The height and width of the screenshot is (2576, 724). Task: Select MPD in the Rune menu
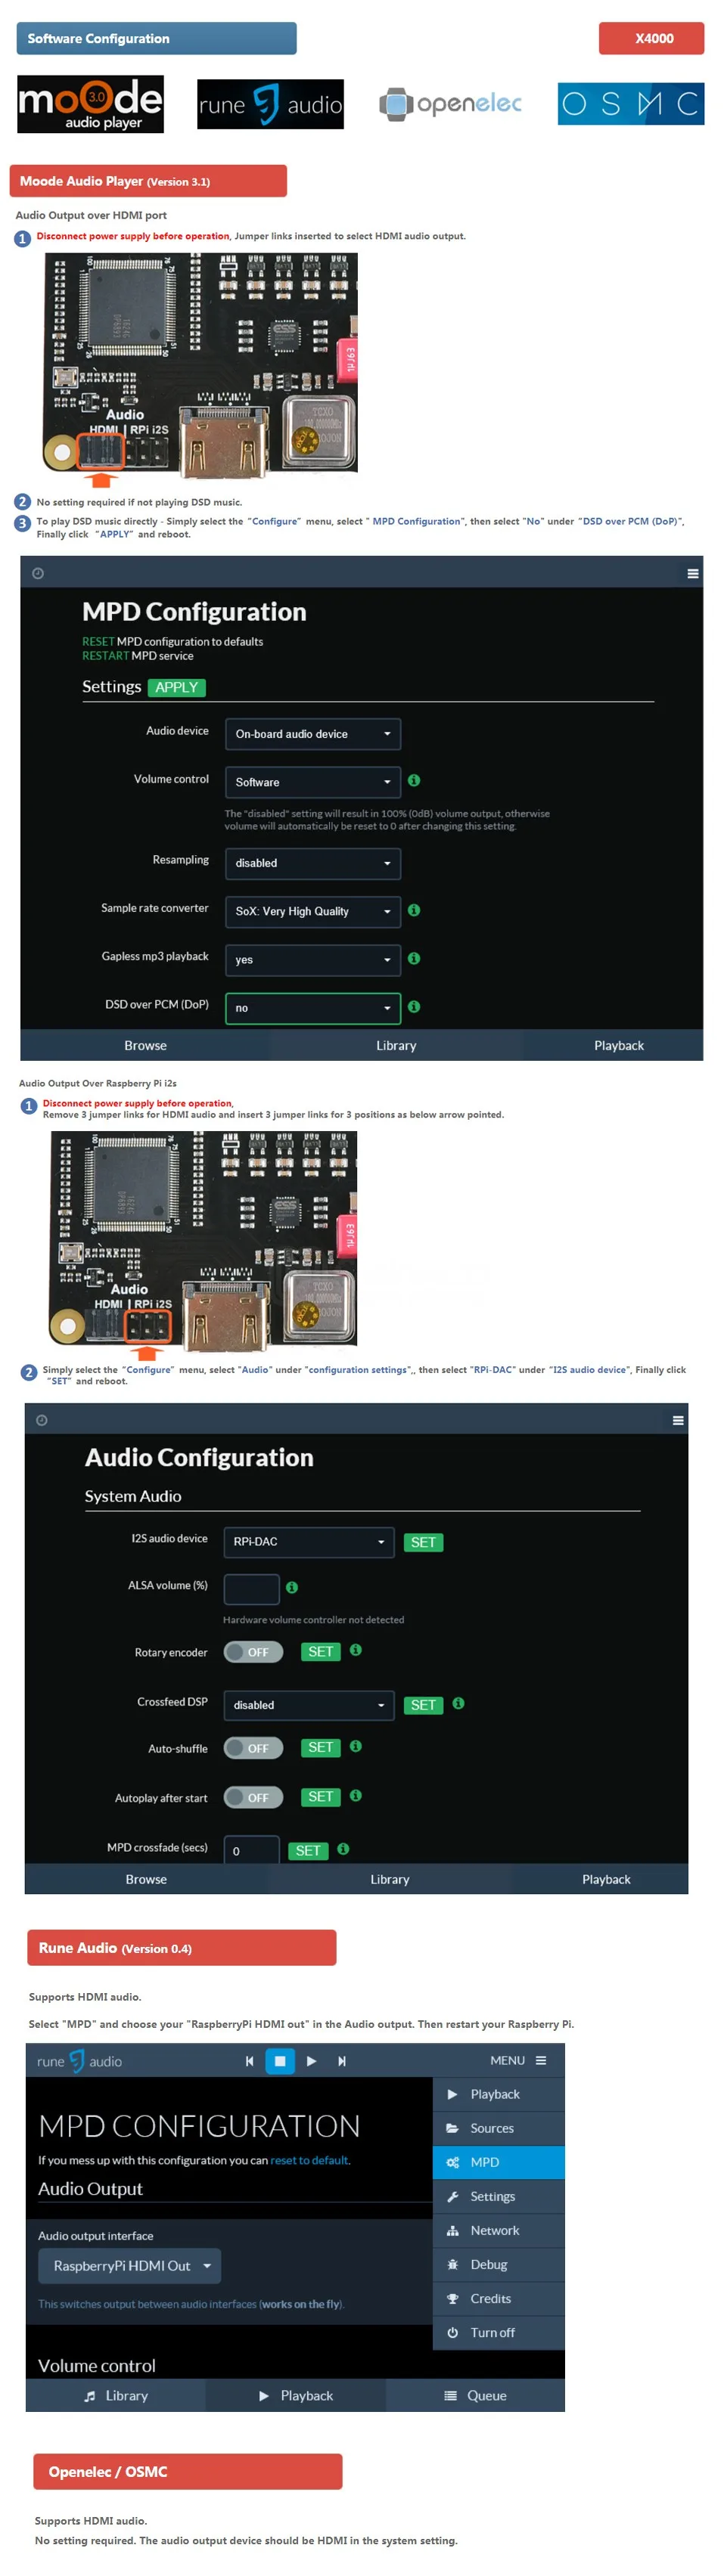coord(499,2162)
